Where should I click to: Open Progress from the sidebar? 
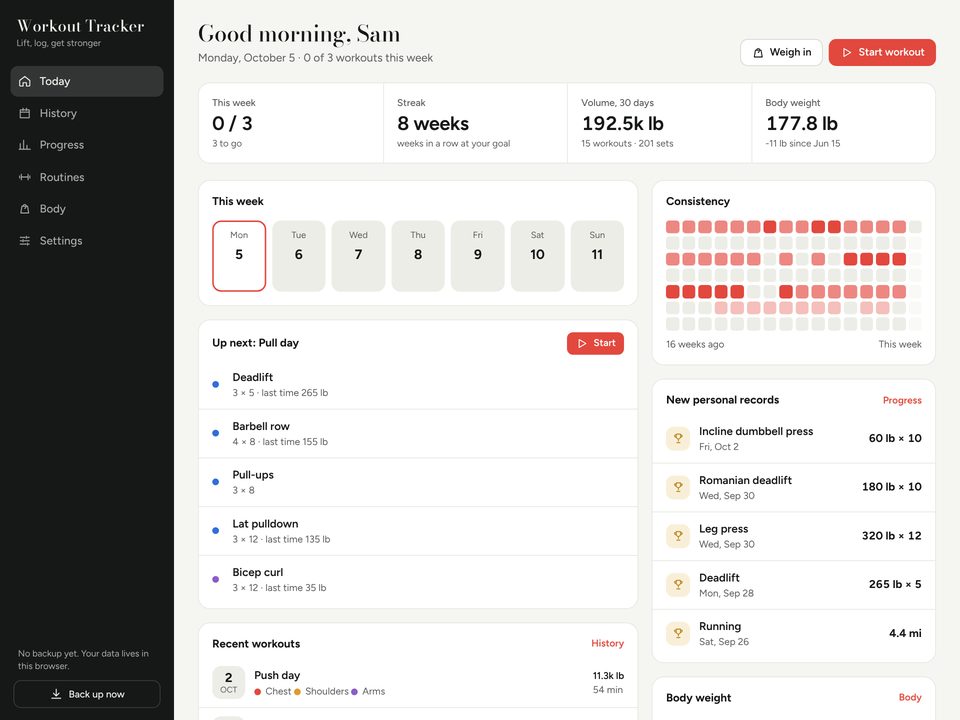[87, 145]
